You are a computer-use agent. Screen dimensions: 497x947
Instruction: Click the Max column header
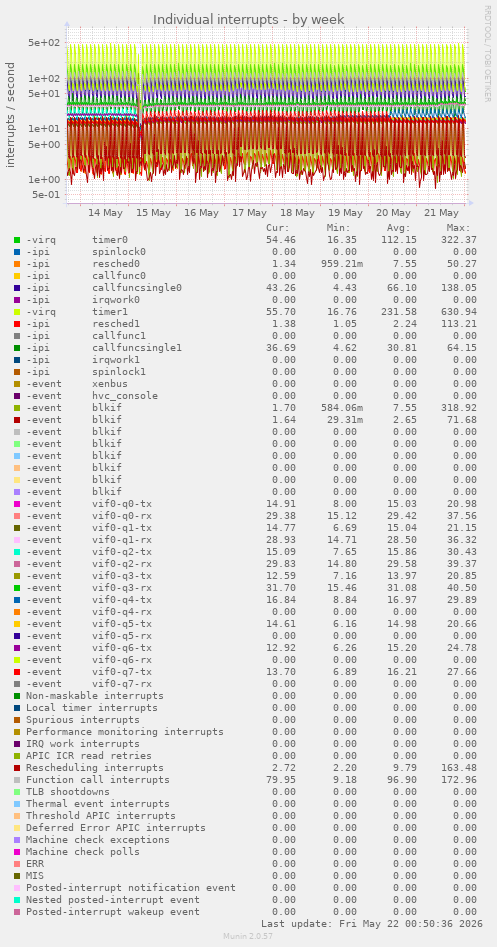(459, 228)
